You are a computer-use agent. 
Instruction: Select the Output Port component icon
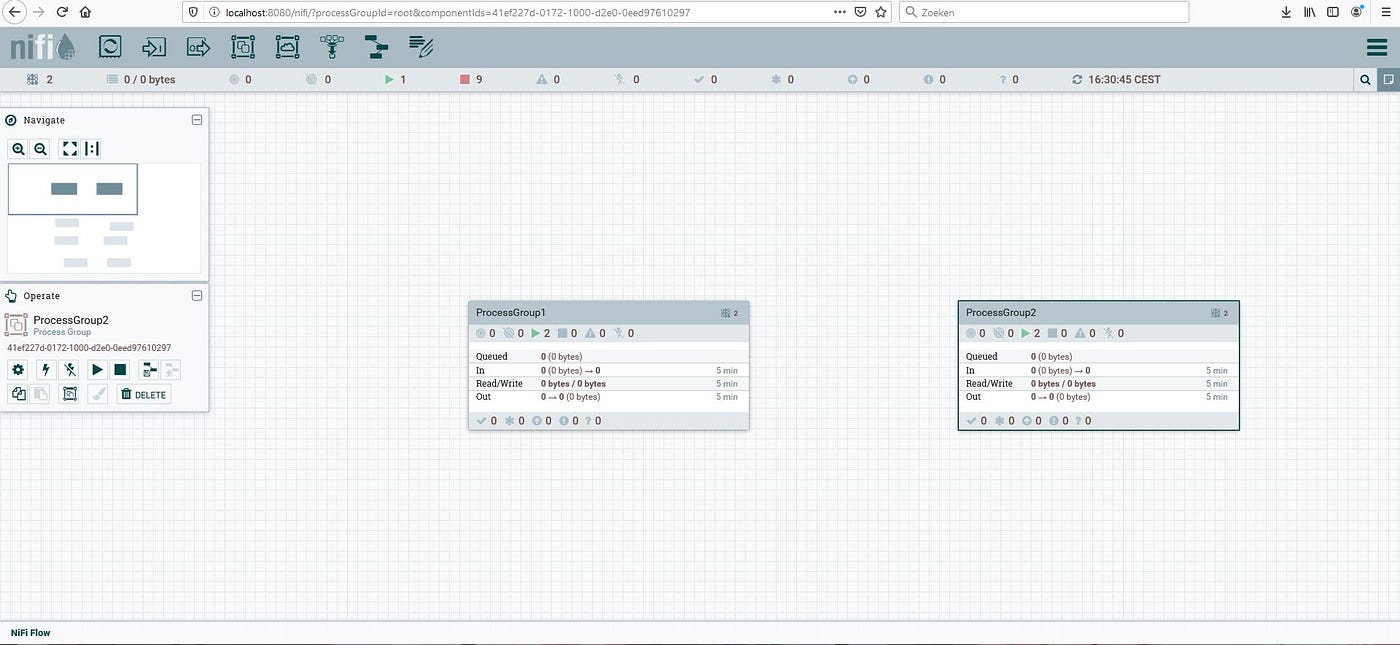click(x=199, y=46)
